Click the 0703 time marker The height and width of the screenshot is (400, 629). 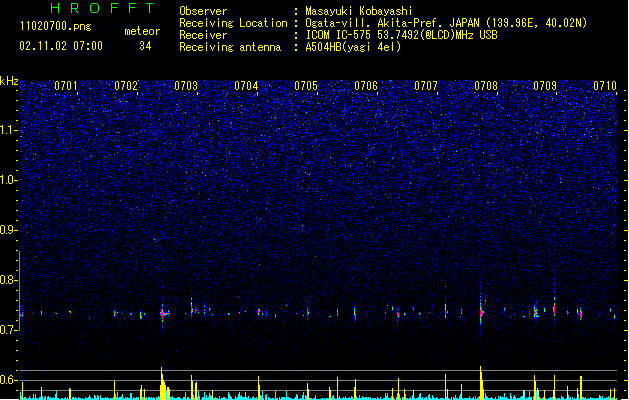pos(186,86)
